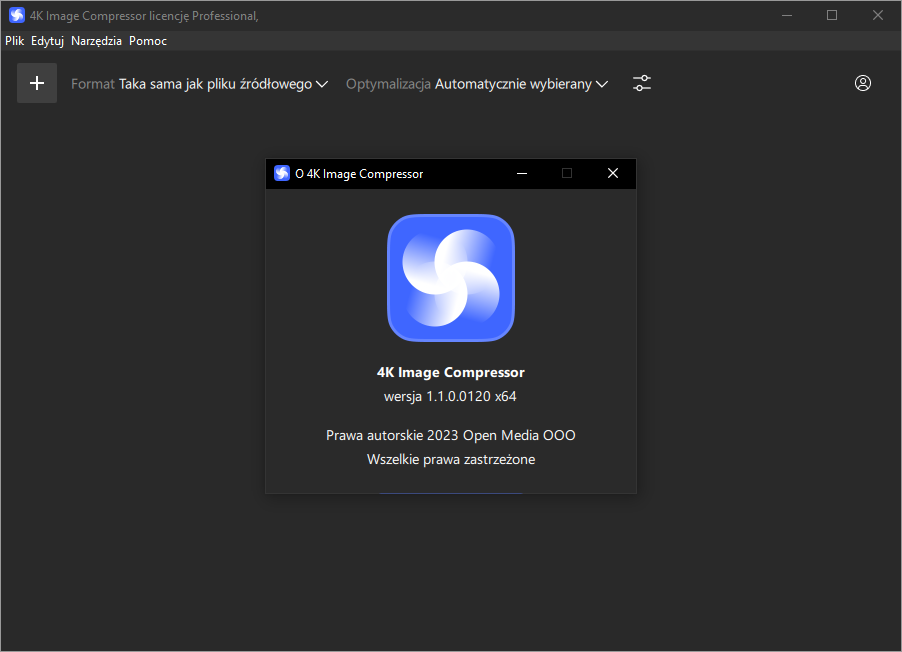
Task: Open the compression settings sliders icon
Action: (642, 83)
